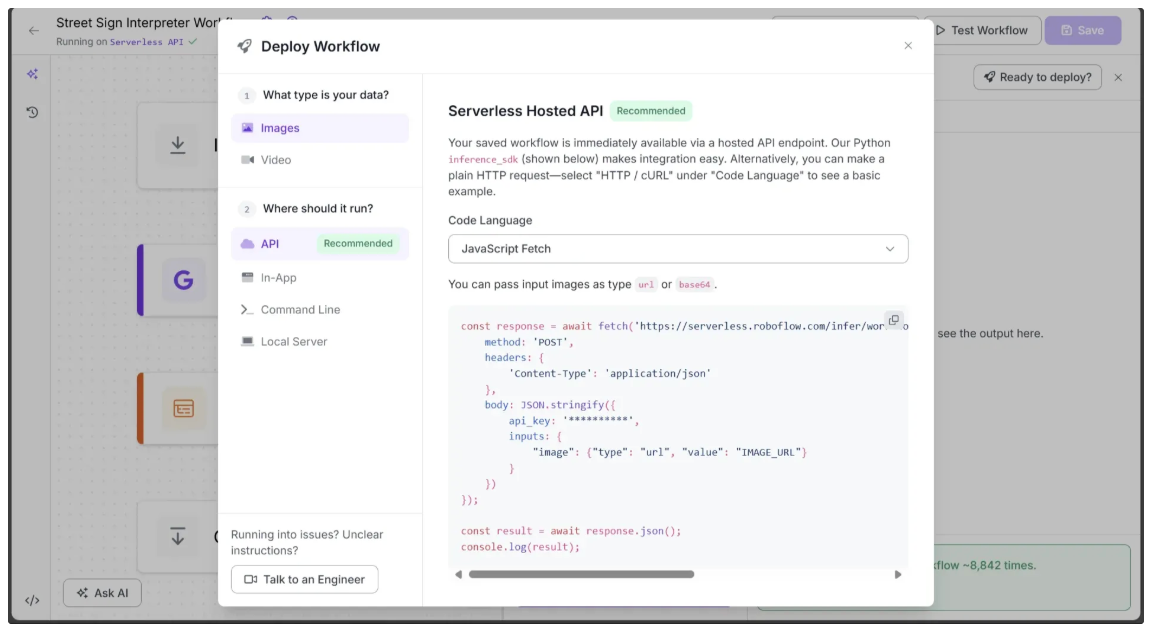This screenshot has height=638, width=1160.
Task: Open the code view icon at bottom left
Action: pyautogui.click(x=33, y=600)
